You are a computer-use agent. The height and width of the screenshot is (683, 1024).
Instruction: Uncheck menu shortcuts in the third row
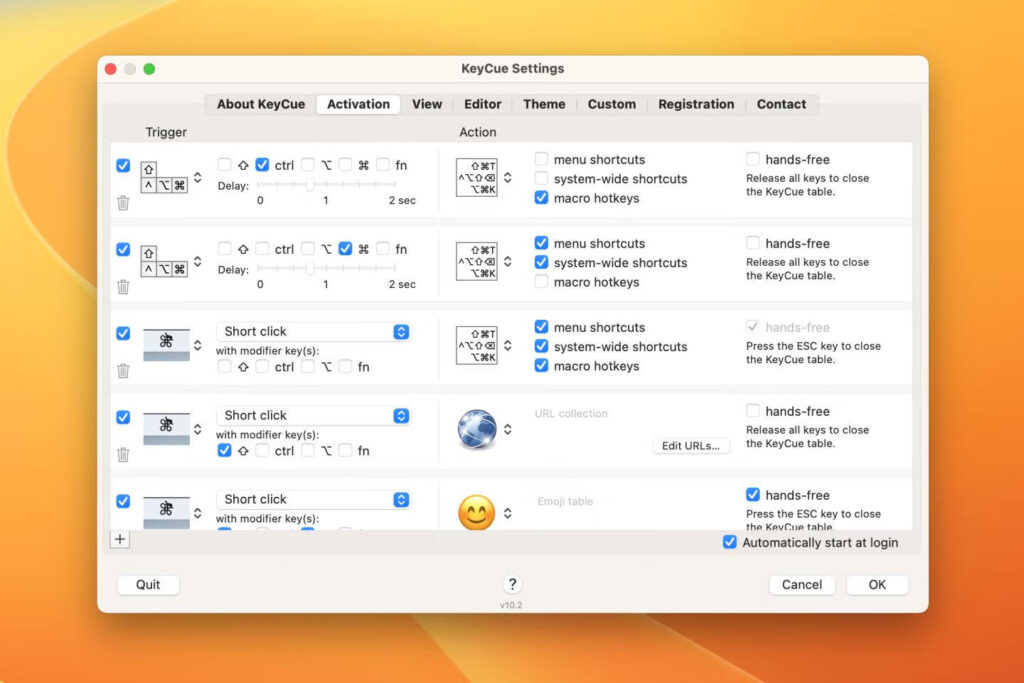pyautogui.click(x=541, y=327)
